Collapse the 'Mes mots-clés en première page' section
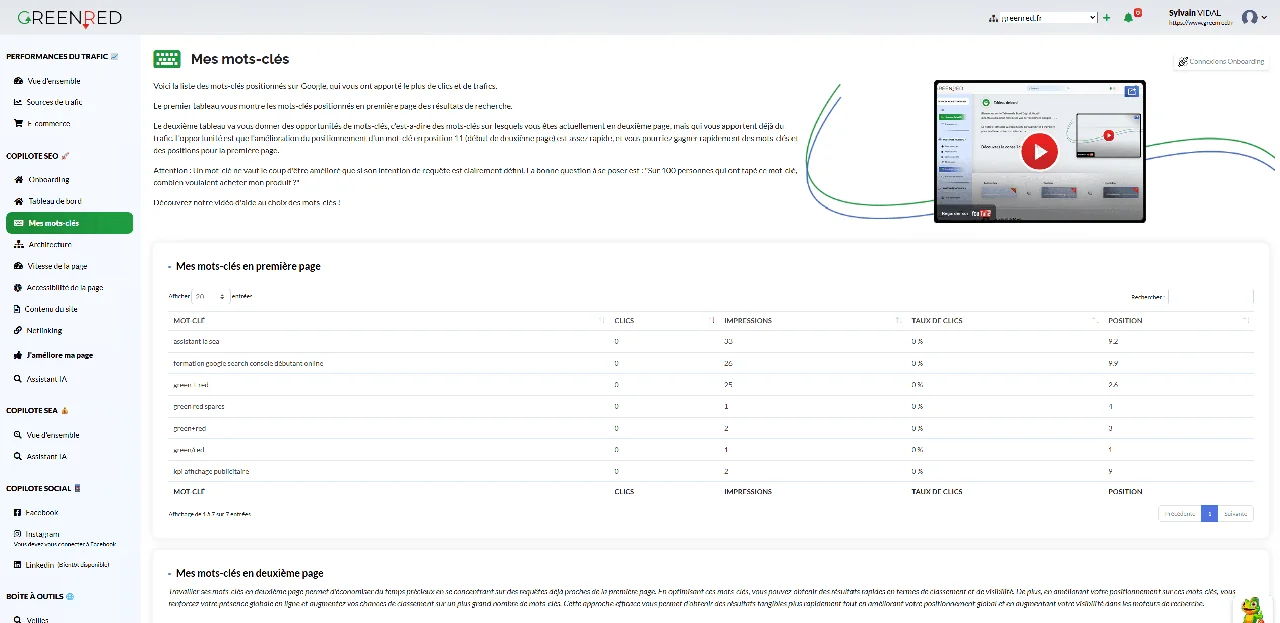 point(170,267)
